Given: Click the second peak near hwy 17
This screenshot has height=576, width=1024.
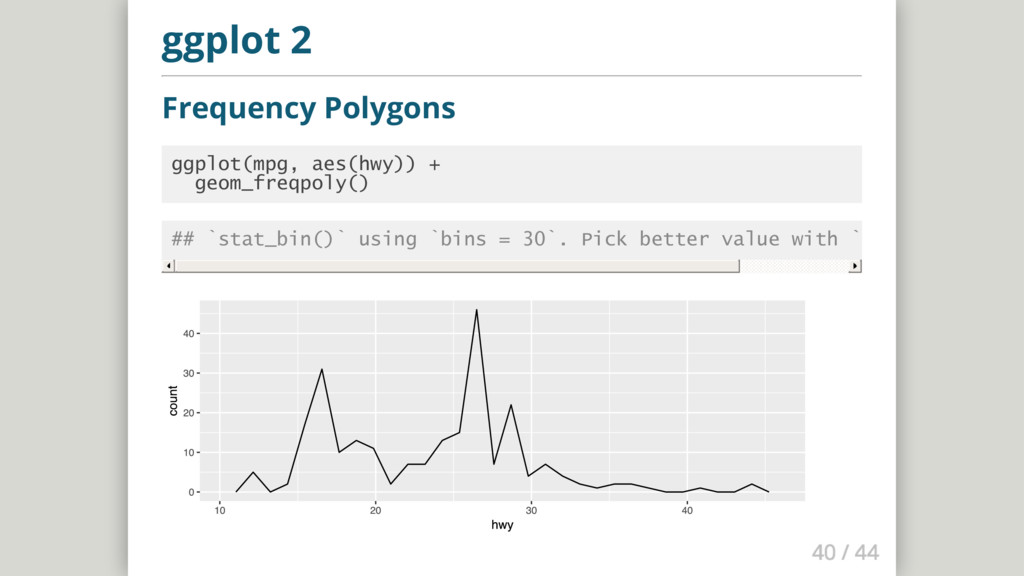Looking at the screenshot, I should (x=321, y=370).
